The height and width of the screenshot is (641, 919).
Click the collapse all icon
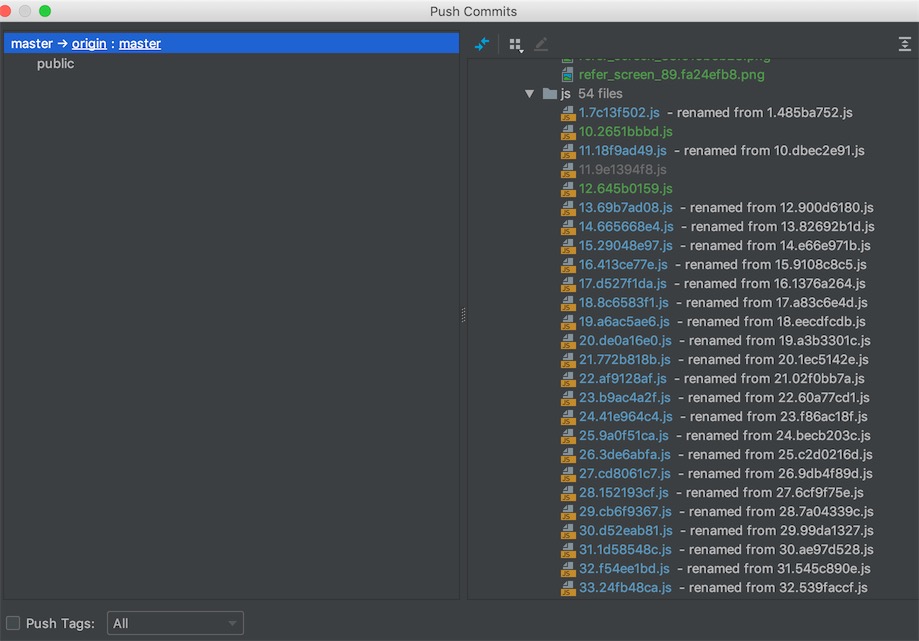(x=904, y=44)
